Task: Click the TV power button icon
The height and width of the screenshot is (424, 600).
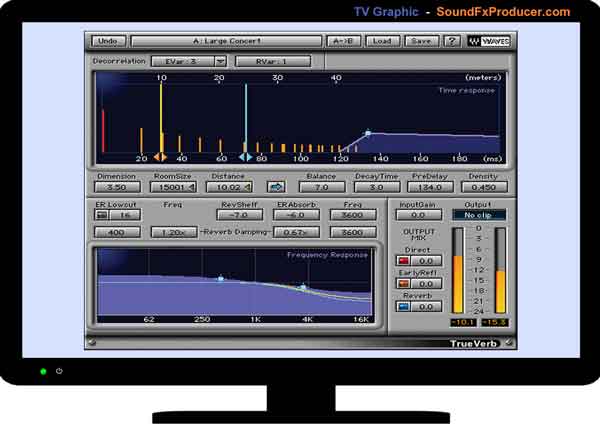Action: 59,371
